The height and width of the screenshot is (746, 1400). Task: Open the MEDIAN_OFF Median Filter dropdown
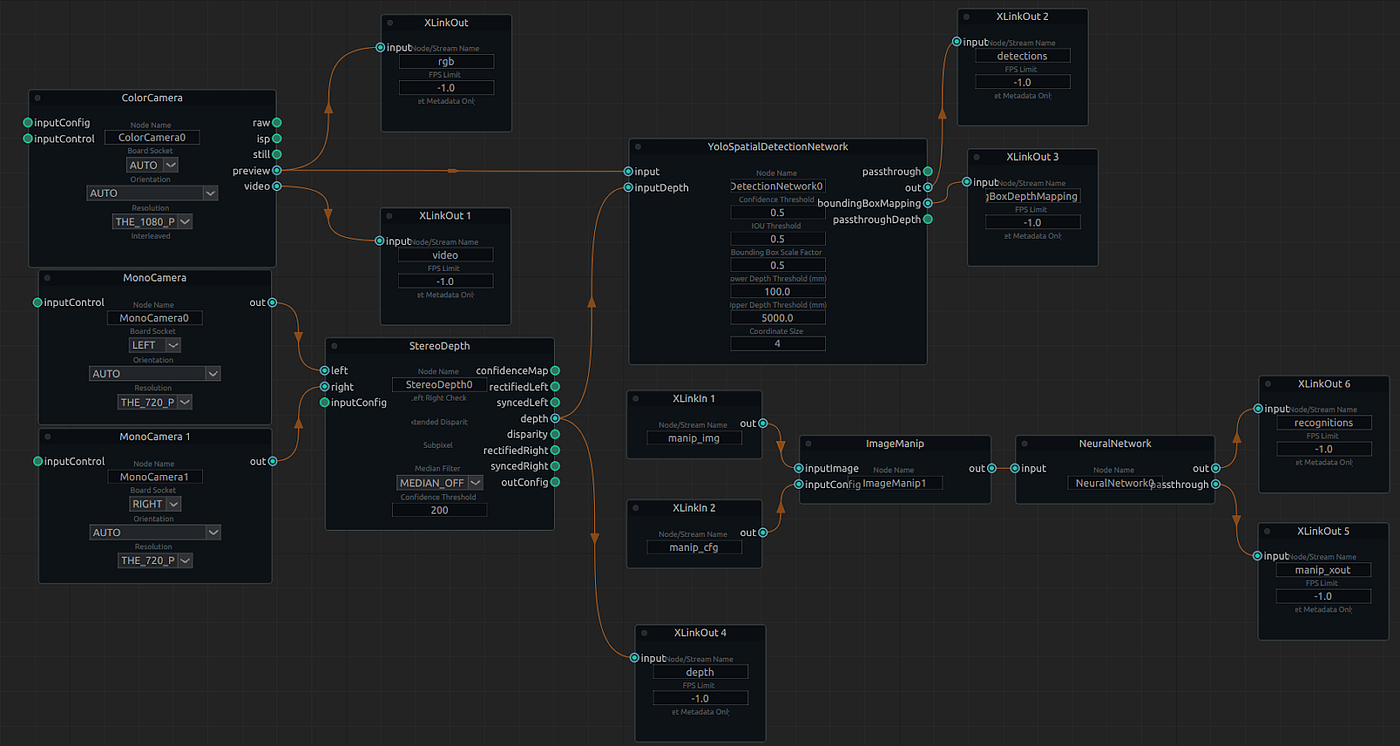[x=439, y=482]
